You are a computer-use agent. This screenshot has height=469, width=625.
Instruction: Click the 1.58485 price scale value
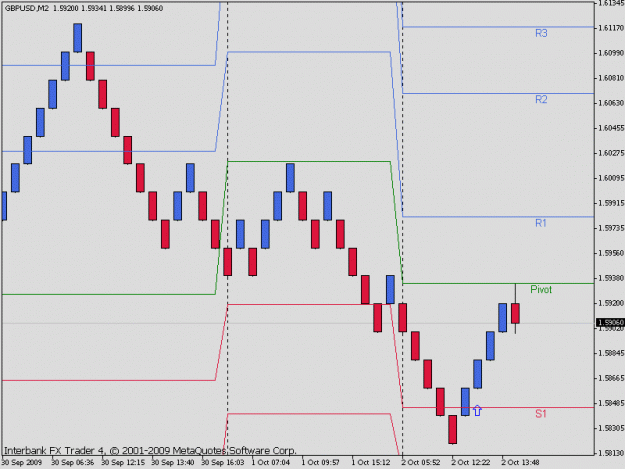tap(611, 403)
